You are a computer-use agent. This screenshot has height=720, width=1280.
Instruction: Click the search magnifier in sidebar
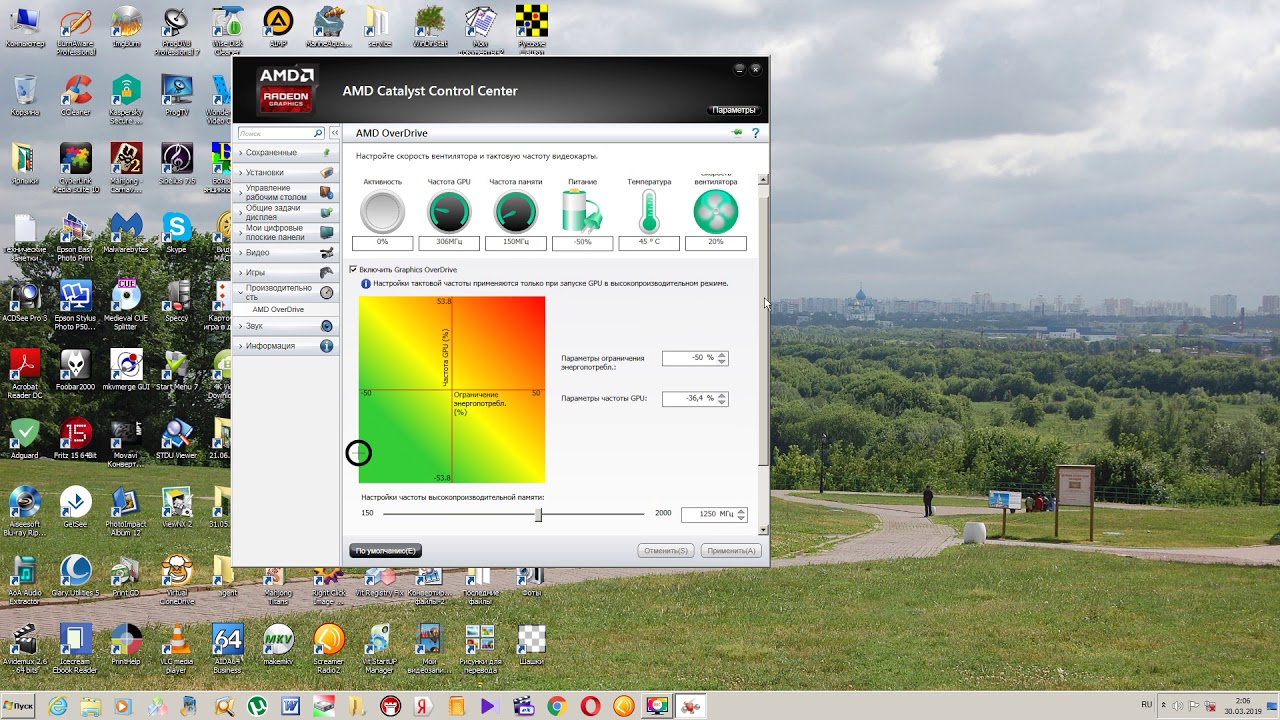point(319,133)
